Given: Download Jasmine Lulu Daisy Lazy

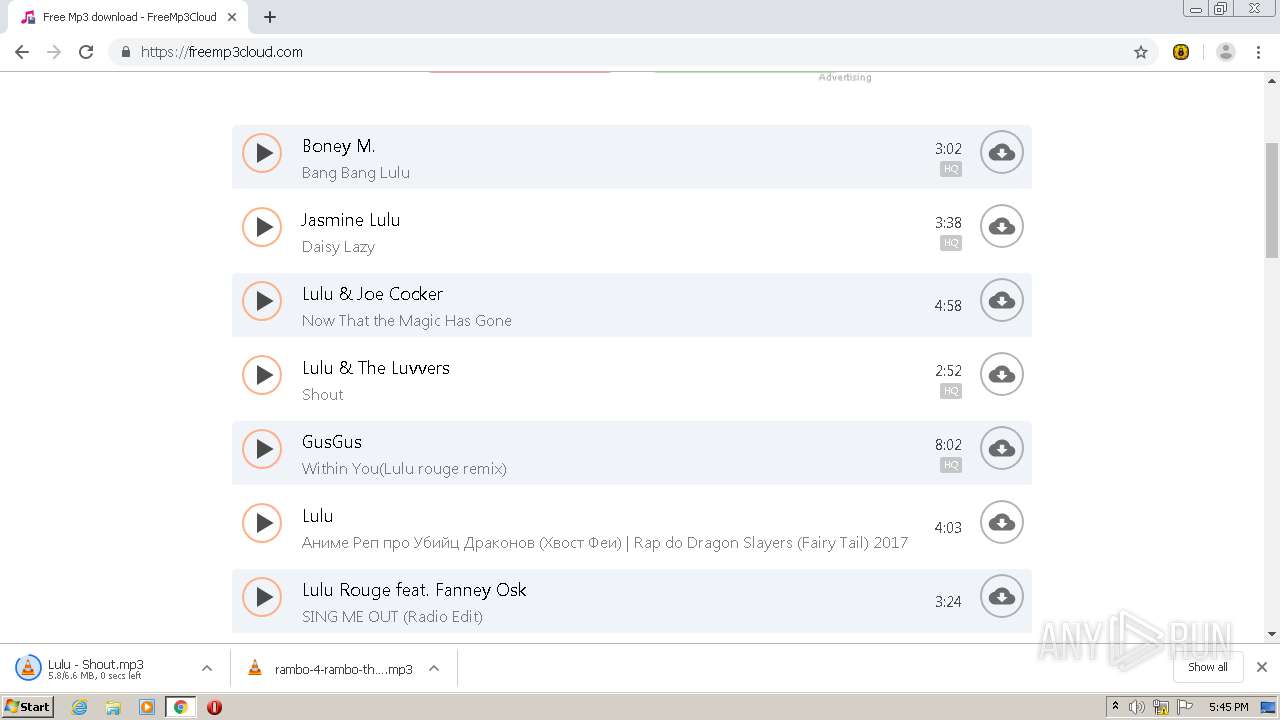Looking at the screenshot, I should point(1001,227).
